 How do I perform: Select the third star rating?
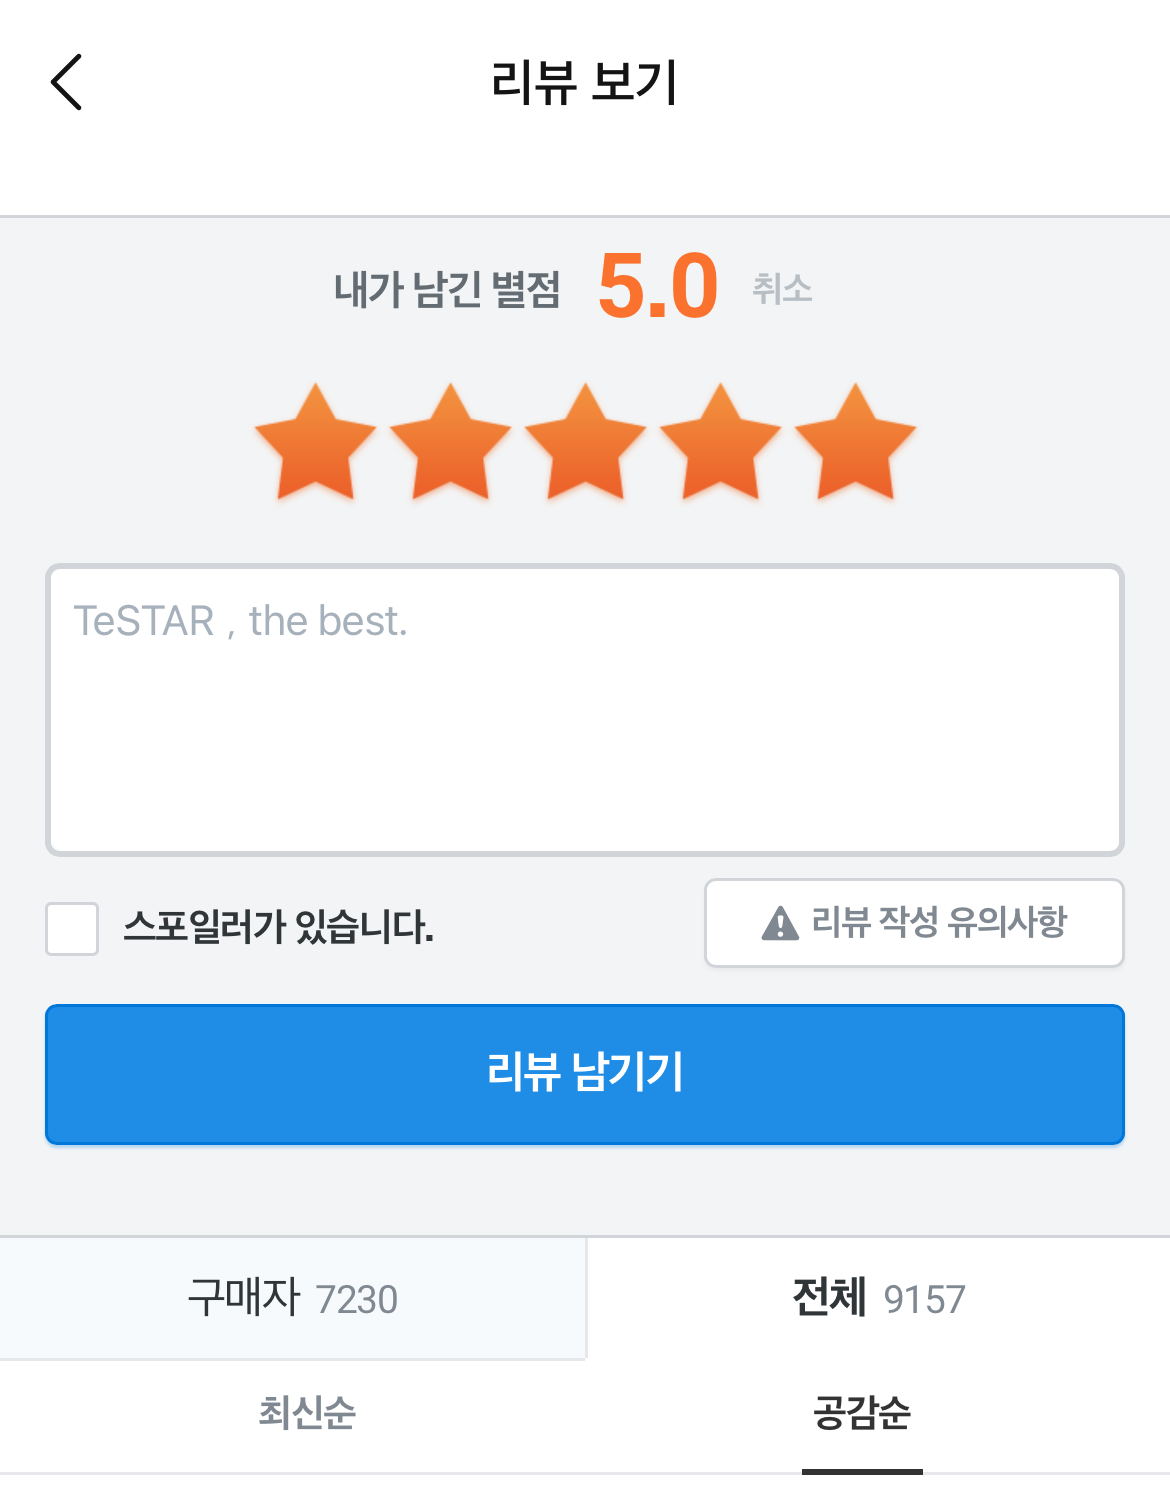coord(586,441)
